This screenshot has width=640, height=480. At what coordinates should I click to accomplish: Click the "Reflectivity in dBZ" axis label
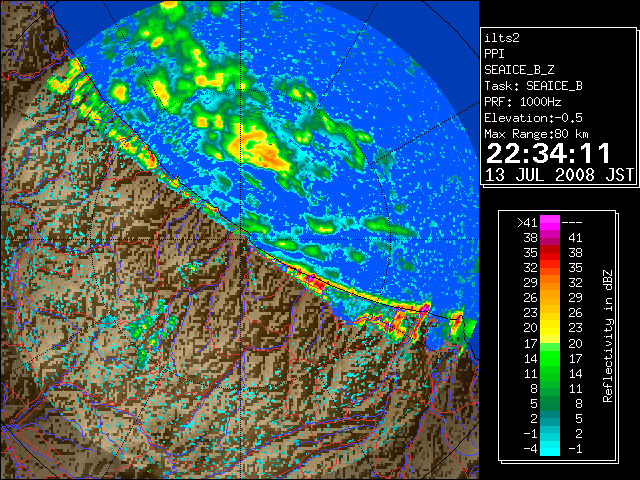click(x=608, y=336)
